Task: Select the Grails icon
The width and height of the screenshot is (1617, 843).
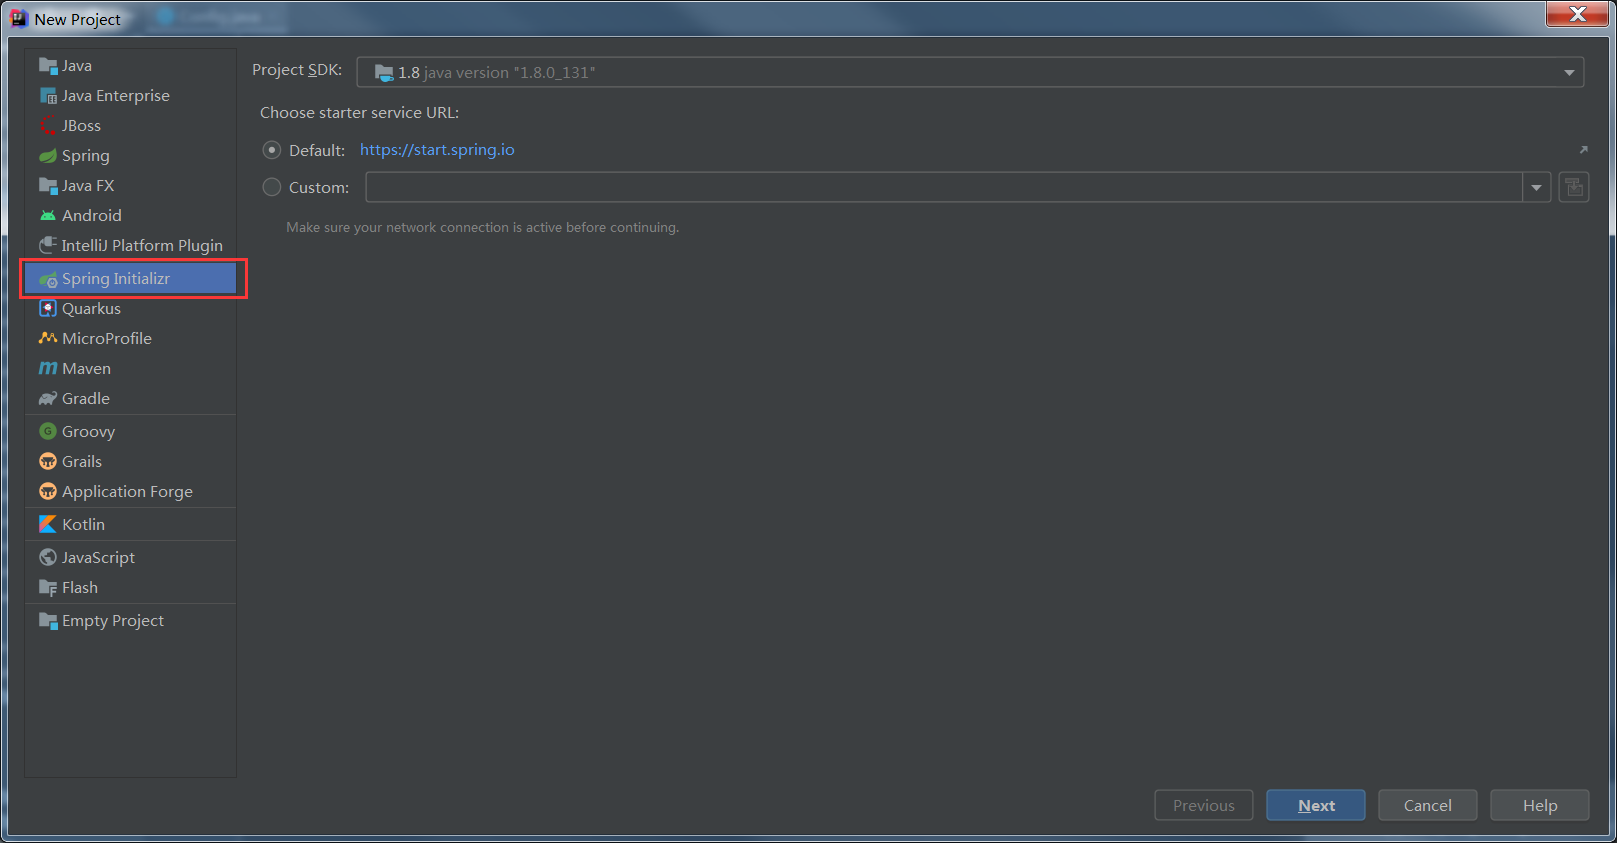Action: point(48,462)
